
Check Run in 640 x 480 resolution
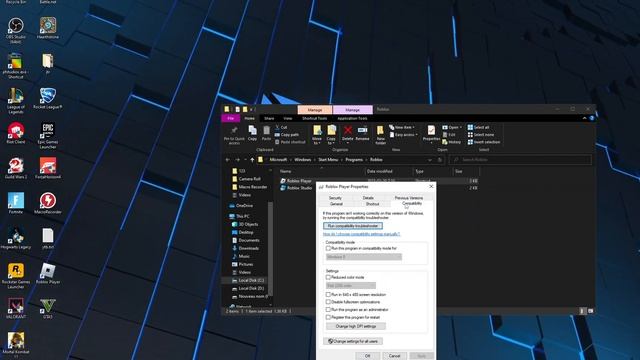point(328,294)
